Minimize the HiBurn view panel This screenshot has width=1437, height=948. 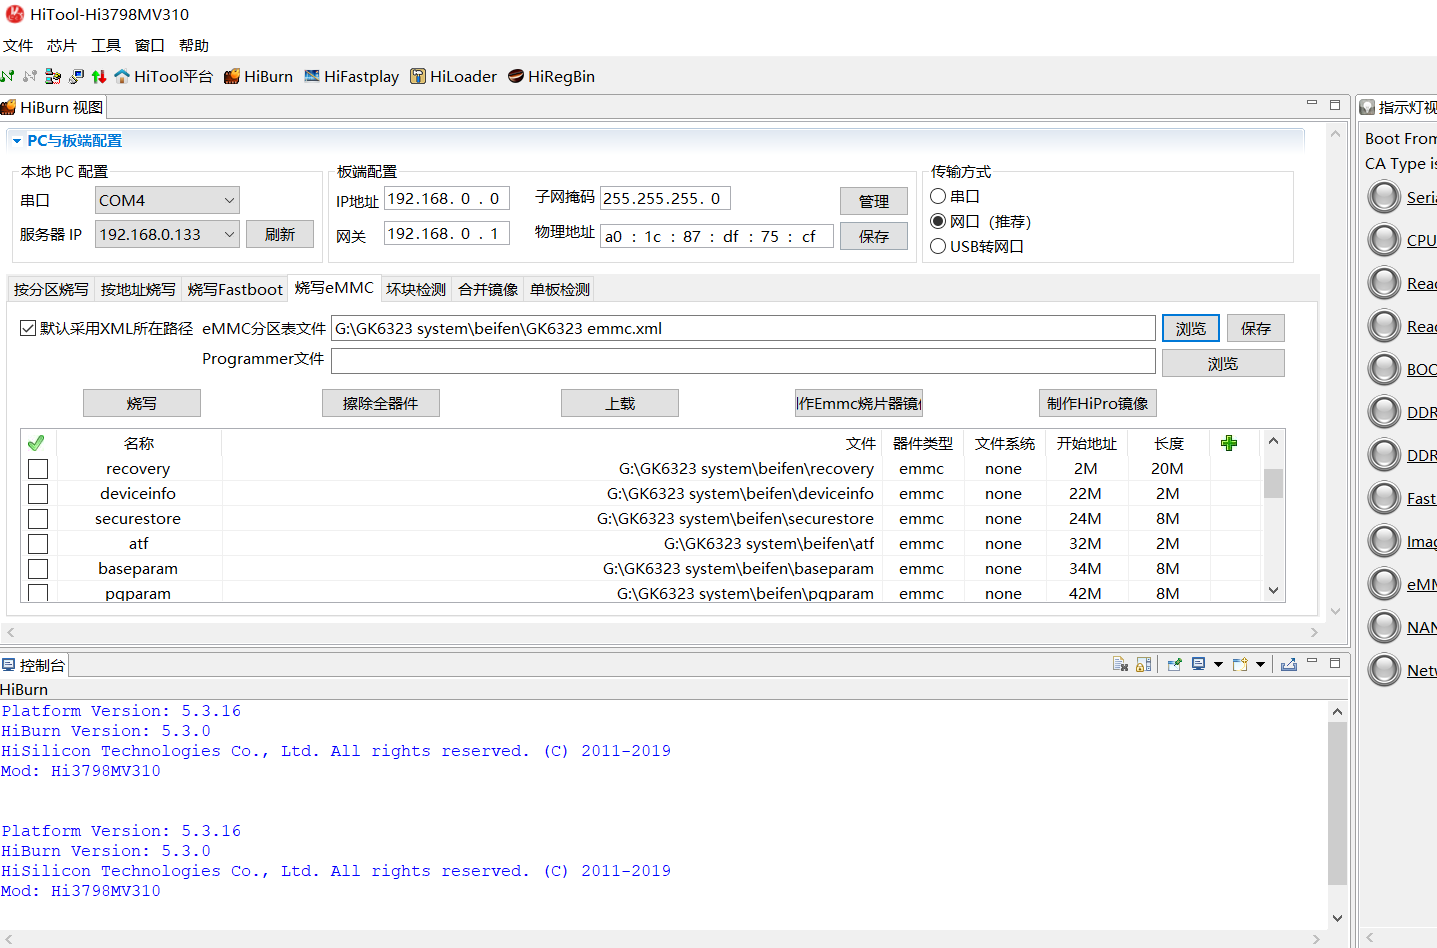[x=1312, y=103]
